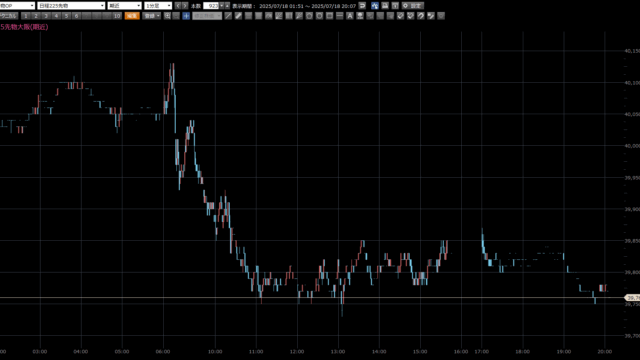The width and height of the screenshot is (640, 360).
Task: Open the 登録 dropdown
Action: click(152, 16)
